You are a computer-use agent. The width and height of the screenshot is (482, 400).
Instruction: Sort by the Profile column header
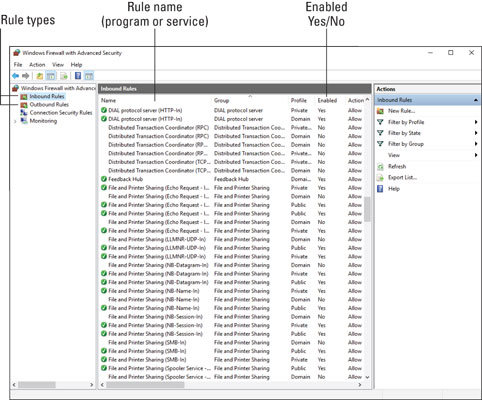point(298,100)
